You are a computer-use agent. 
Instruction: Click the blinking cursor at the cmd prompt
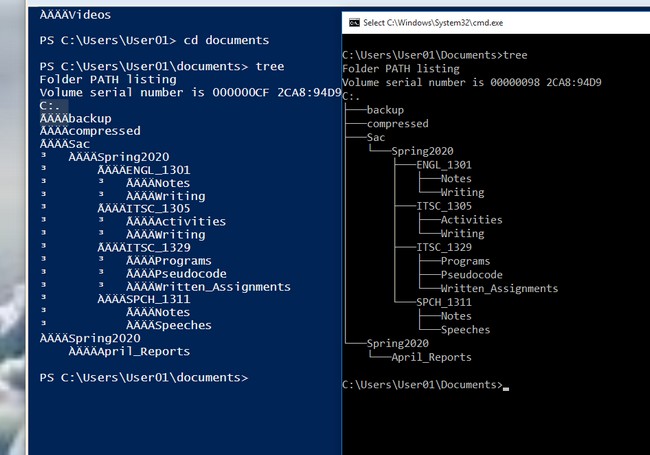[x=506, y=386]
